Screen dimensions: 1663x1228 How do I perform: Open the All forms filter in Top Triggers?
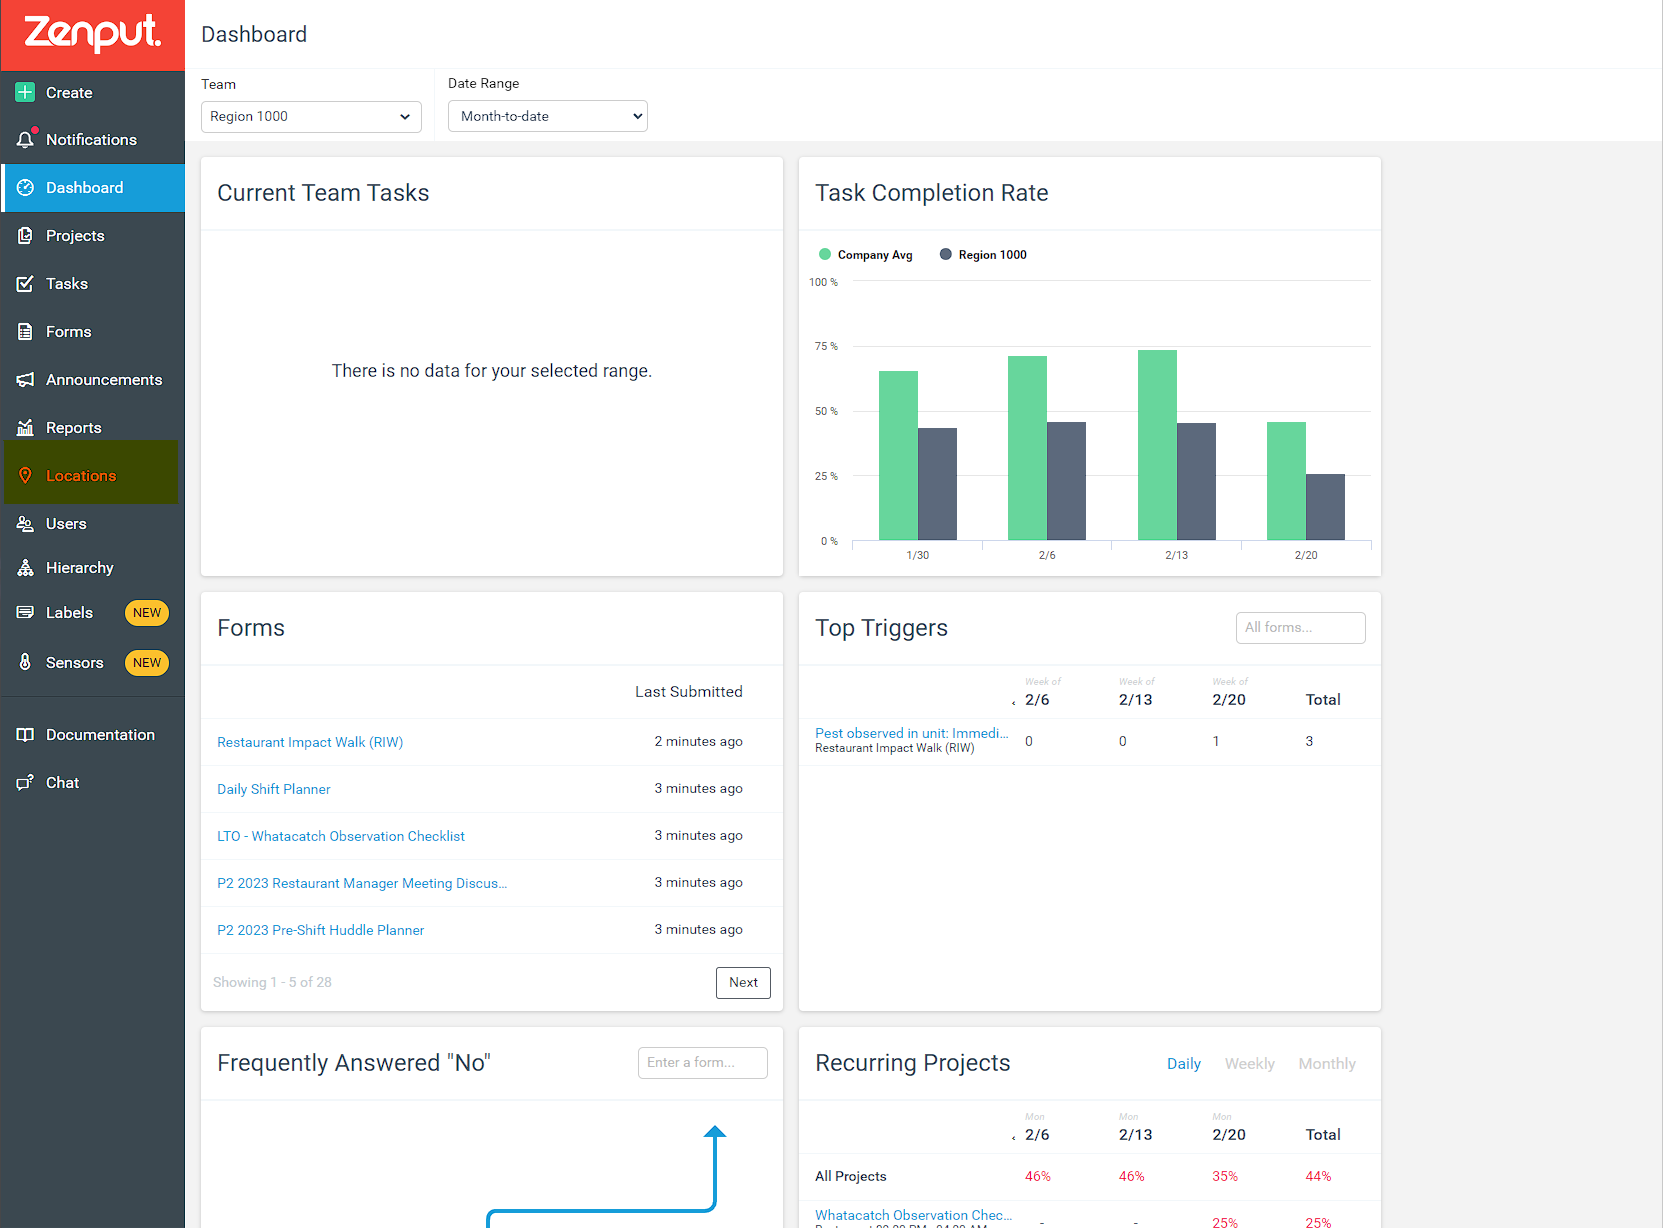pyautogui.click(x=1300, y=628)
